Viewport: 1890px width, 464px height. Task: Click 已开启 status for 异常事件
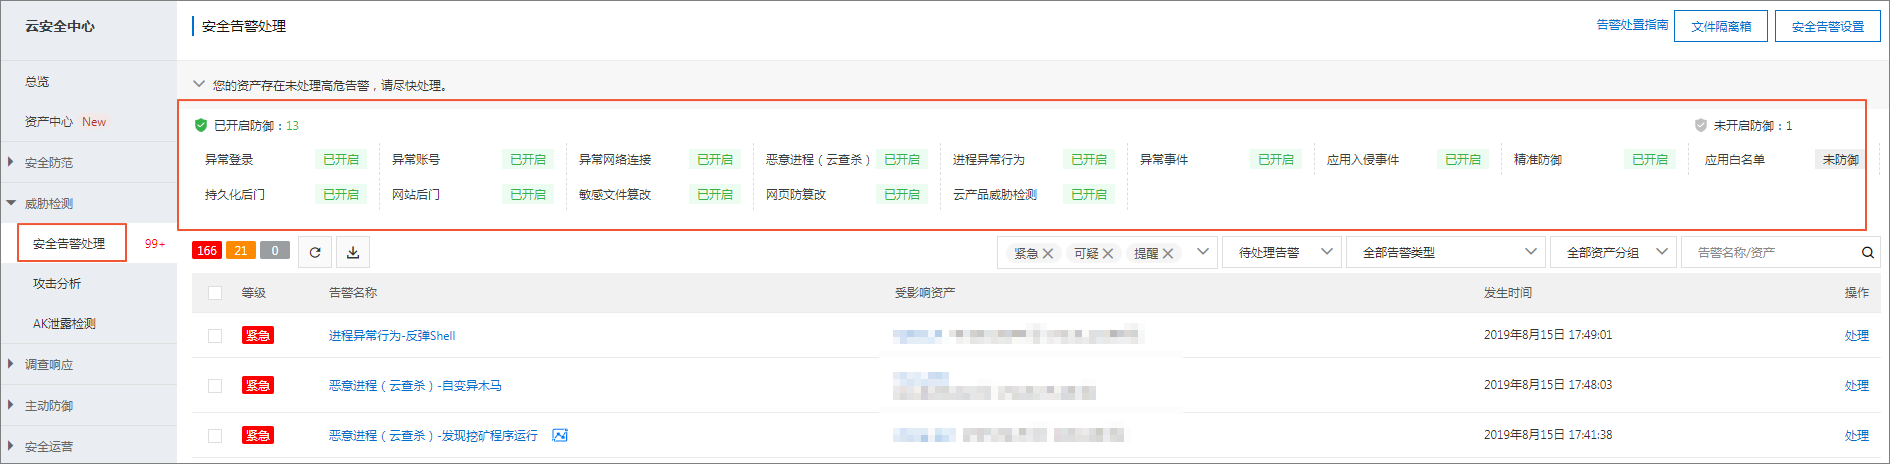pyautogui.click(x=1276, y=159)
